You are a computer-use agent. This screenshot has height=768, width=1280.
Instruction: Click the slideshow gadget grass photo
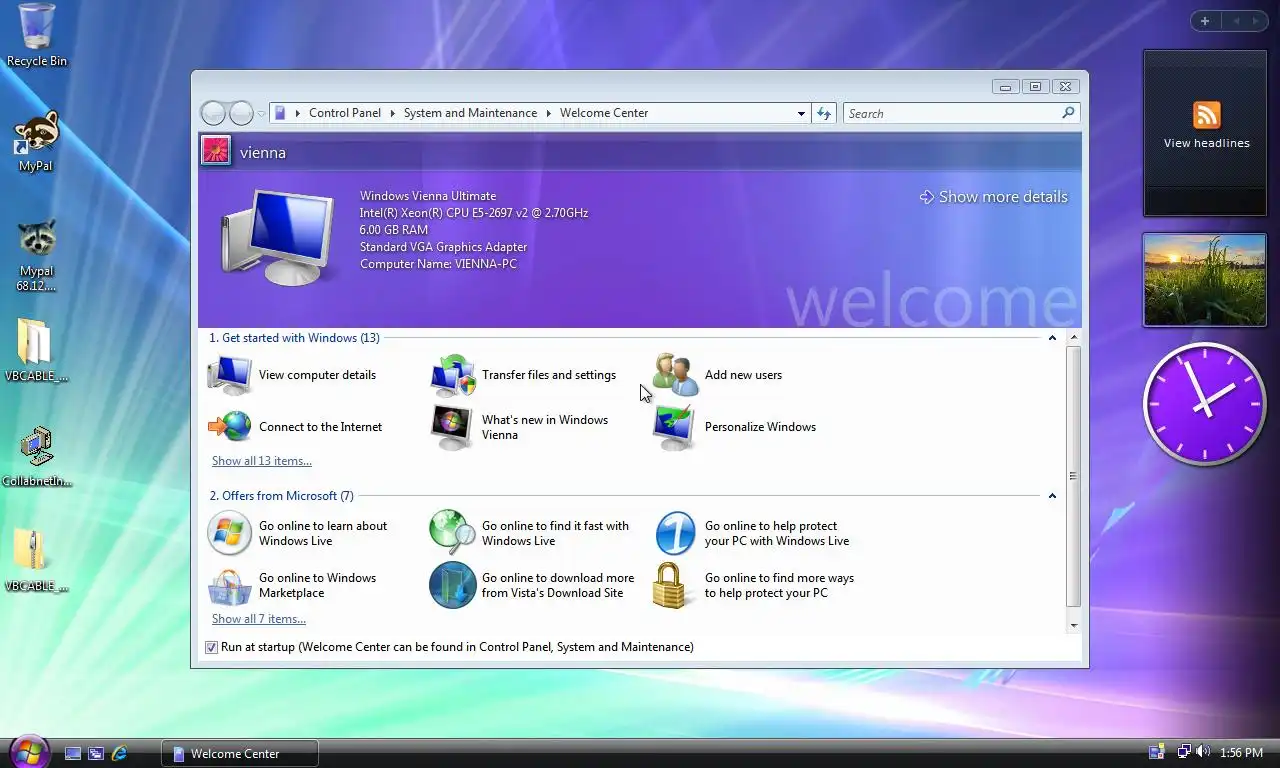(x=1205, y=280)
